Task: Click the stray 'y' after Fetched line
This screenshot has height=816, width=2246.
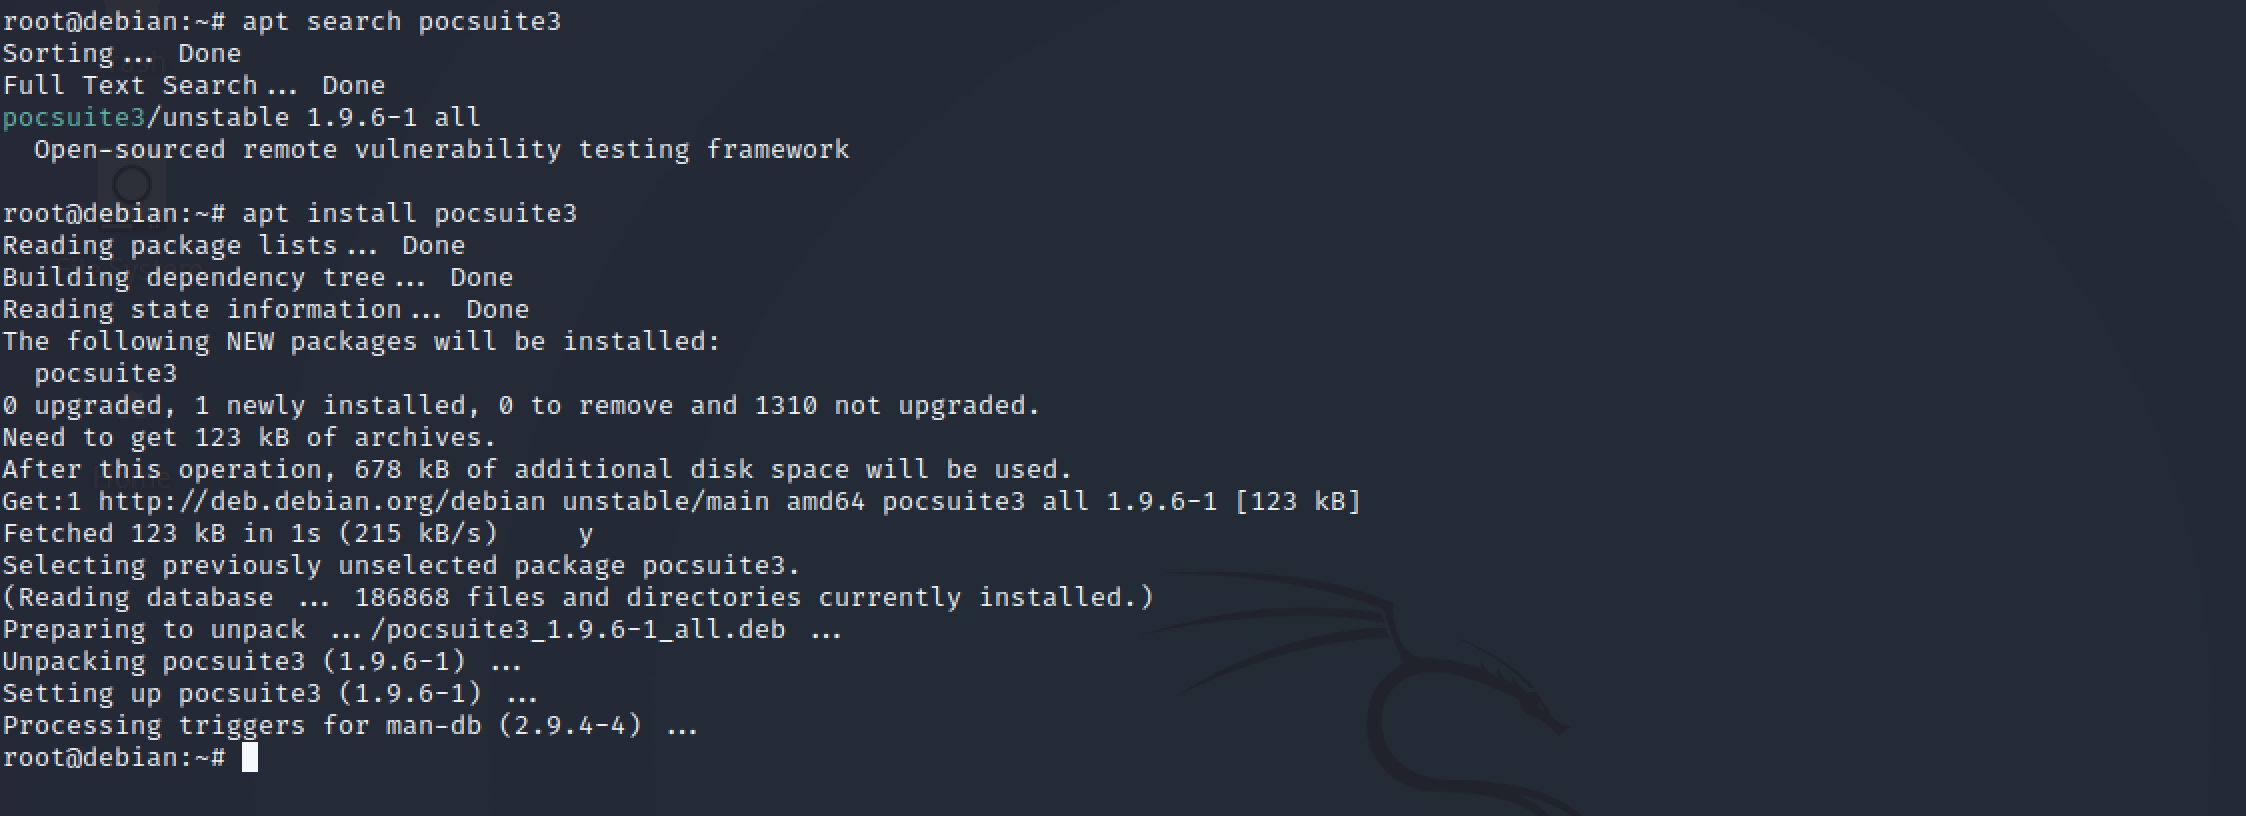Action: [586, 535]
